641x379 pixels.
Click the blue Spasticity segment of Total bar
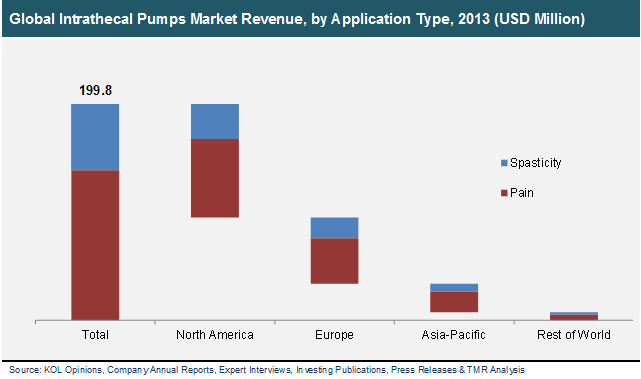(x=95, y=137)
